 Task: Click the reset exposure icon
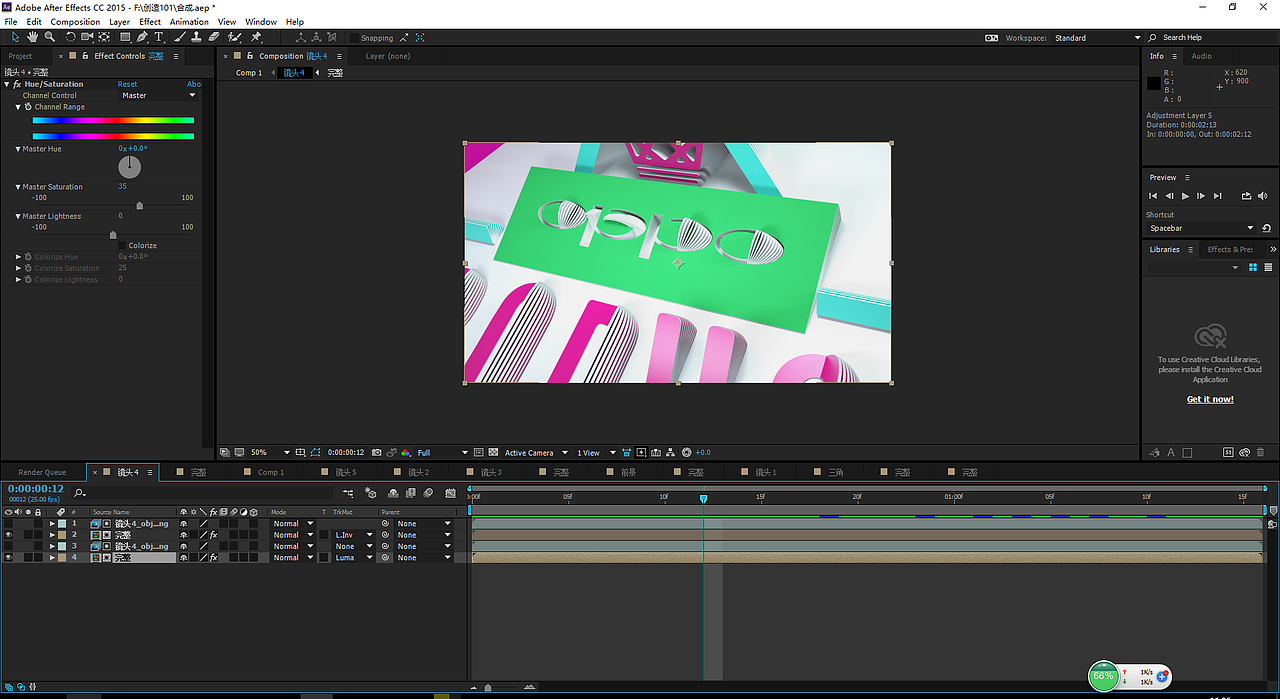point(687,453)
